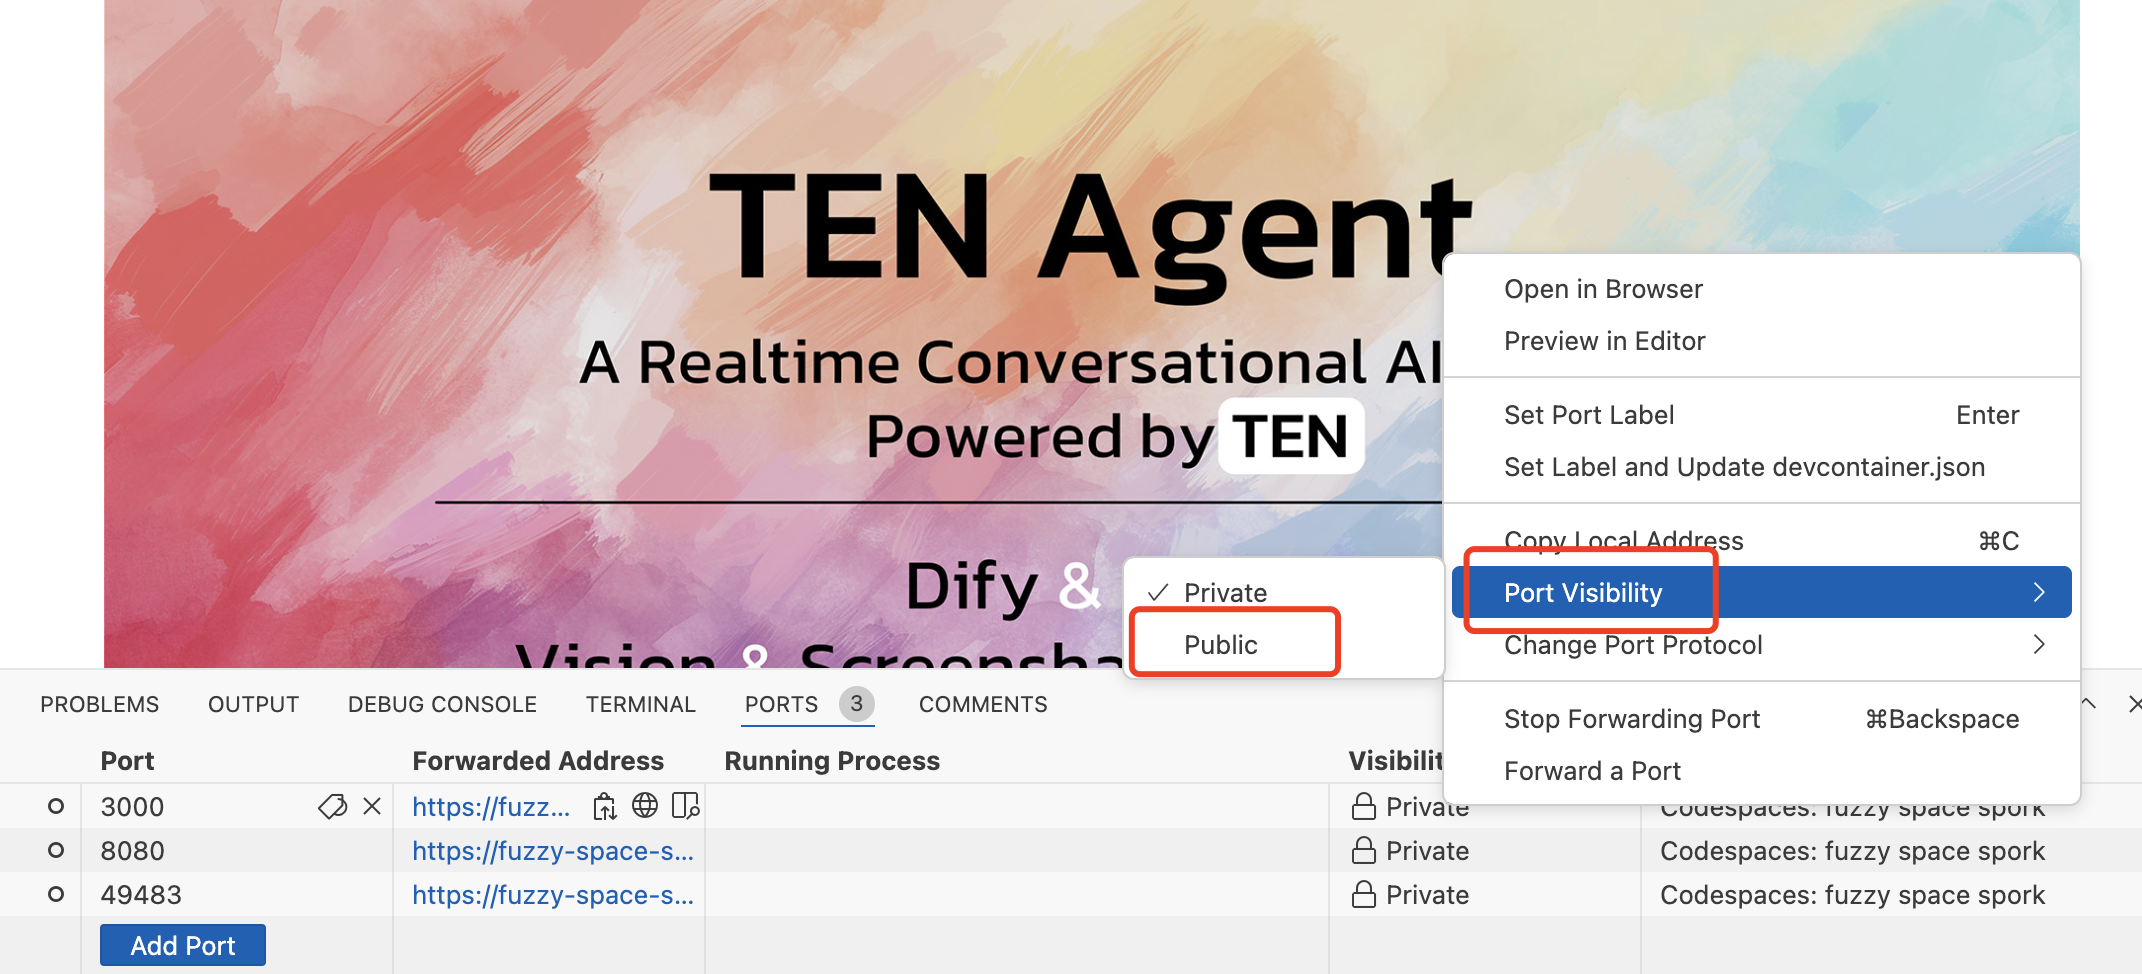Click the Add Port button

coord(183,945)
